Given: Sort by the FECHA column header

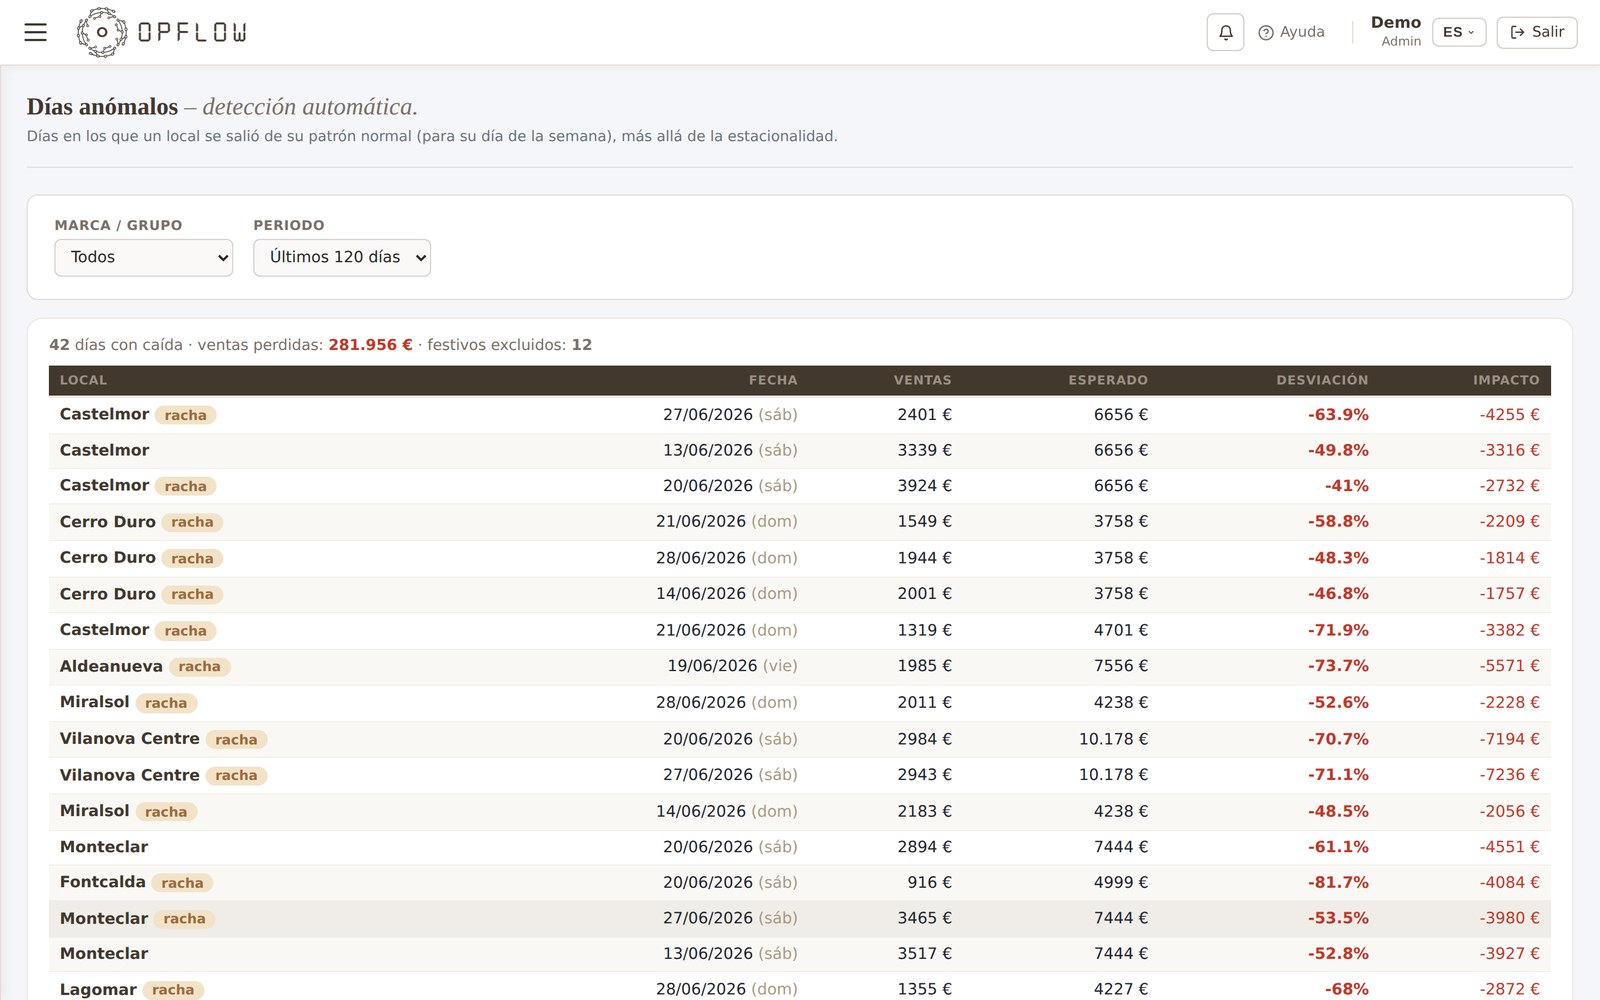Looking at the screenshot, I should click(773, 380).
